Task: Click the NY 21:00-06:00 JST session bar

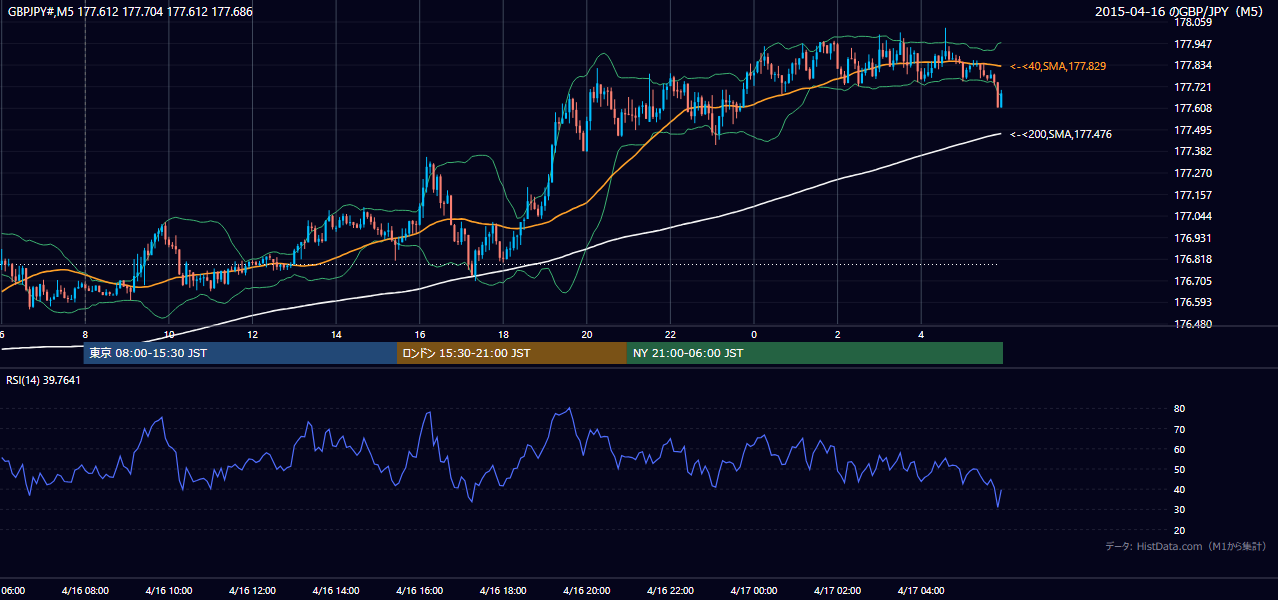Action: [x=815, y=353]
